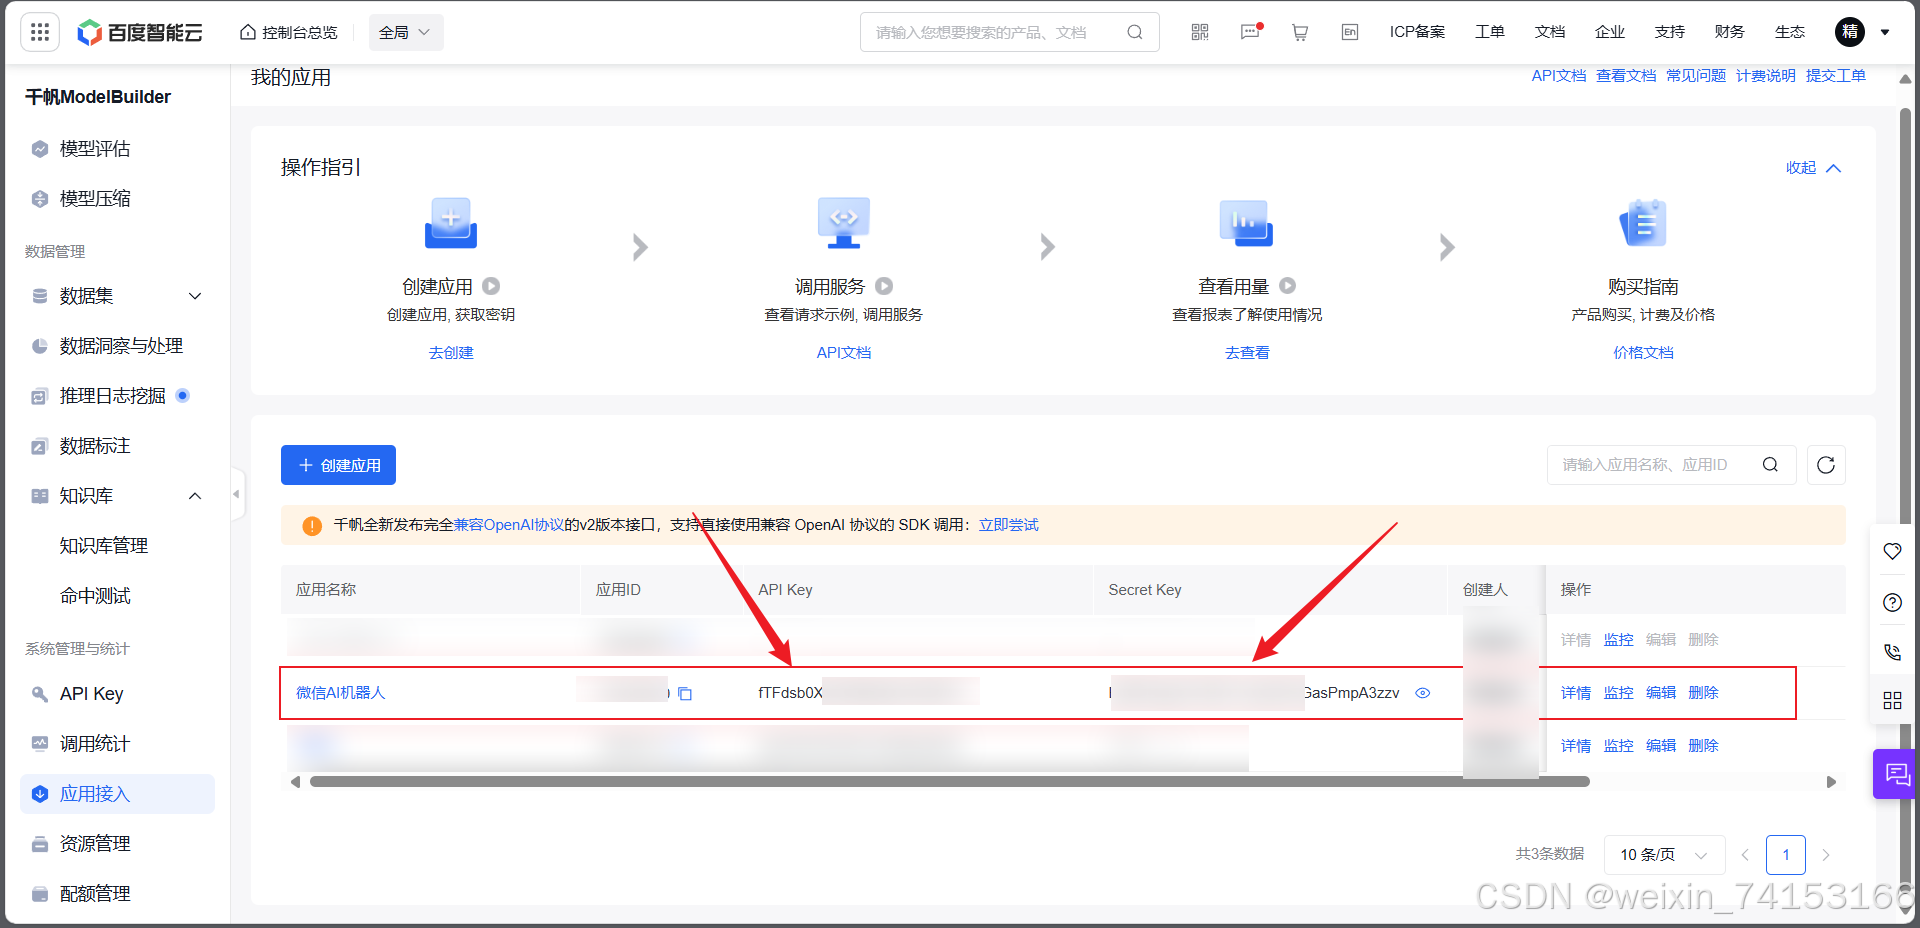Collapse the left sidebar handle
This screenshot has width=1920, height=928.
tap(237, 494)
